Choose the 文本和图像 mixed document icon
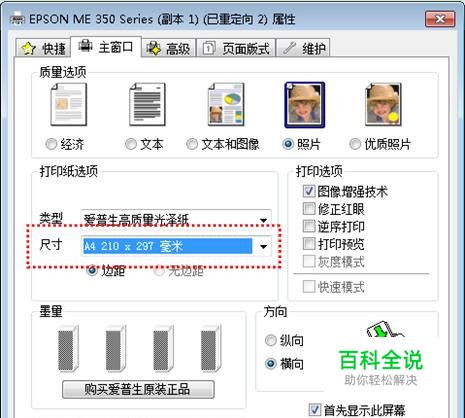Screen dimensions: 465x418 pyautogui.click(x=226, y=105)
